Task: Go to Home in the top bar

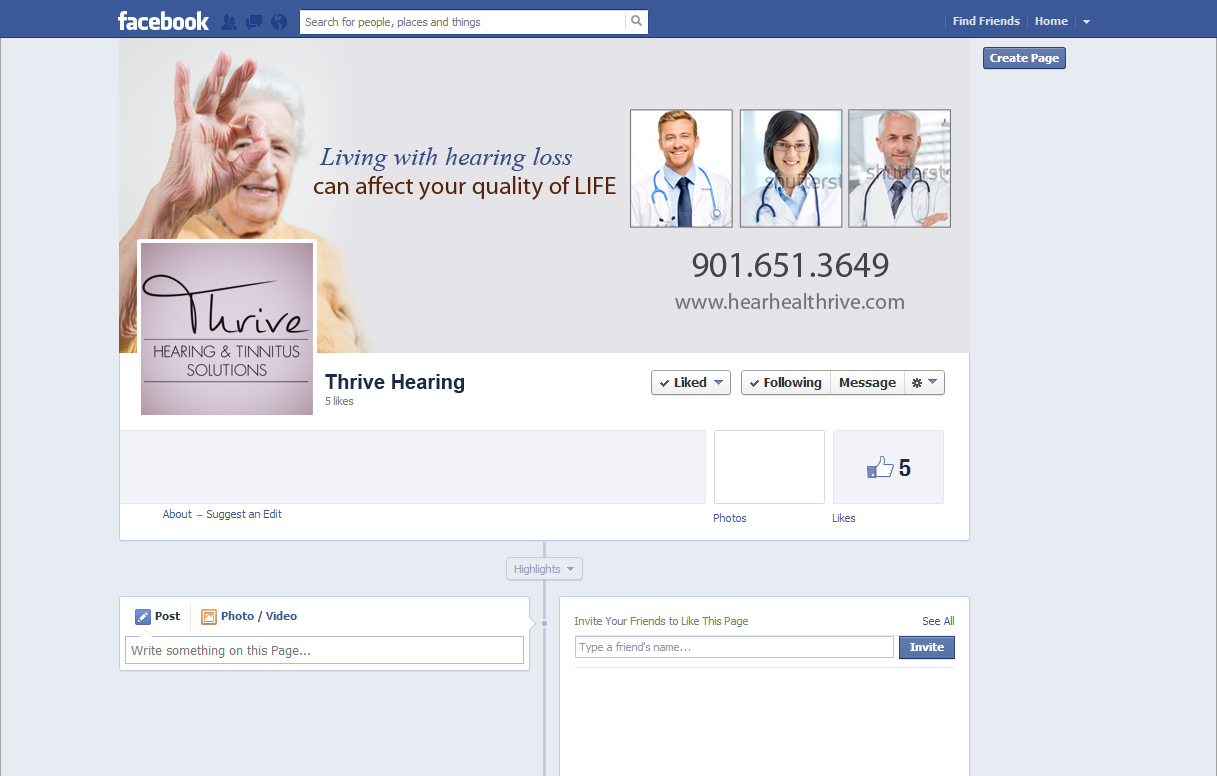Action: click(1051, 21)
